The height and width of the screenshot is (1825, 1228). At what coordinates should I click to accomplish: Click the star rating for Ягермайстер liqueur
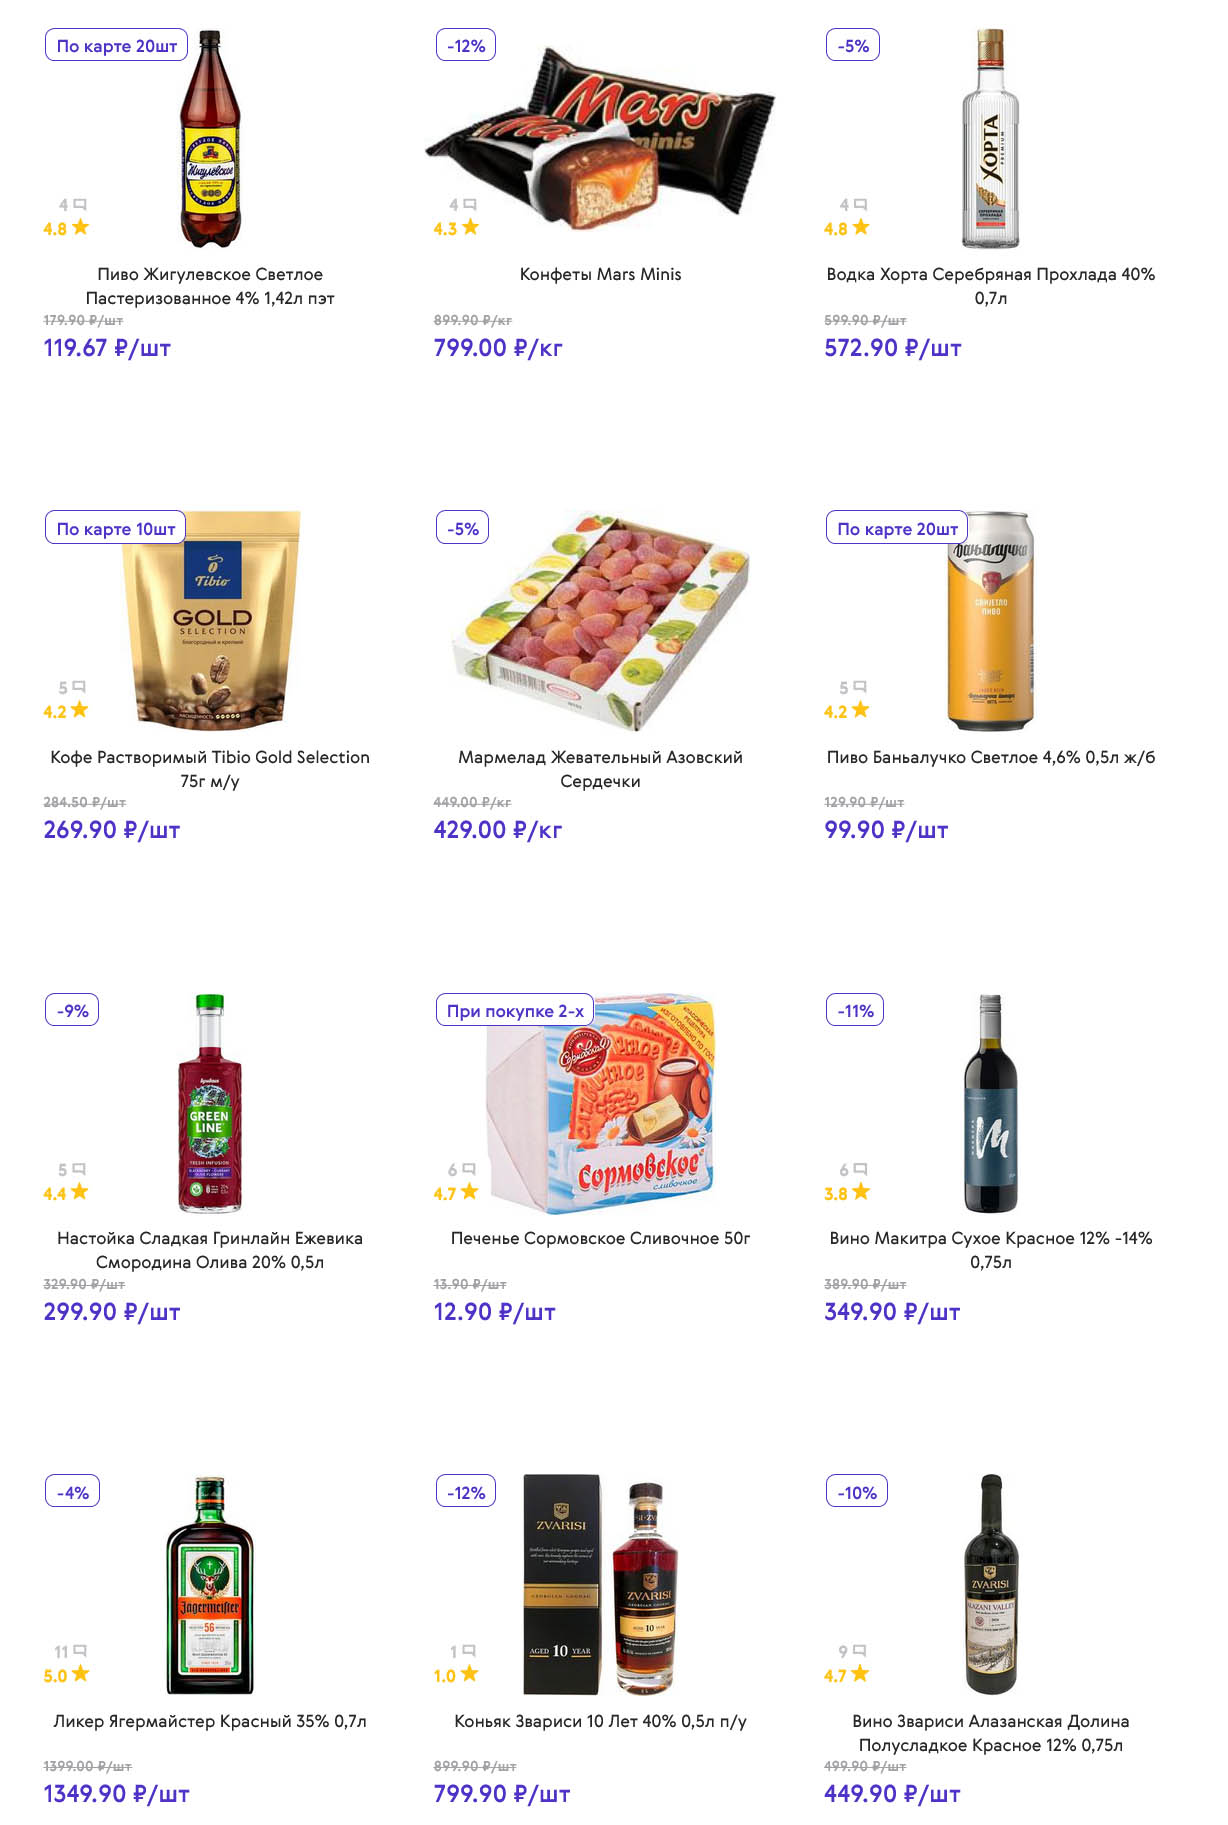pos(81,1674)
